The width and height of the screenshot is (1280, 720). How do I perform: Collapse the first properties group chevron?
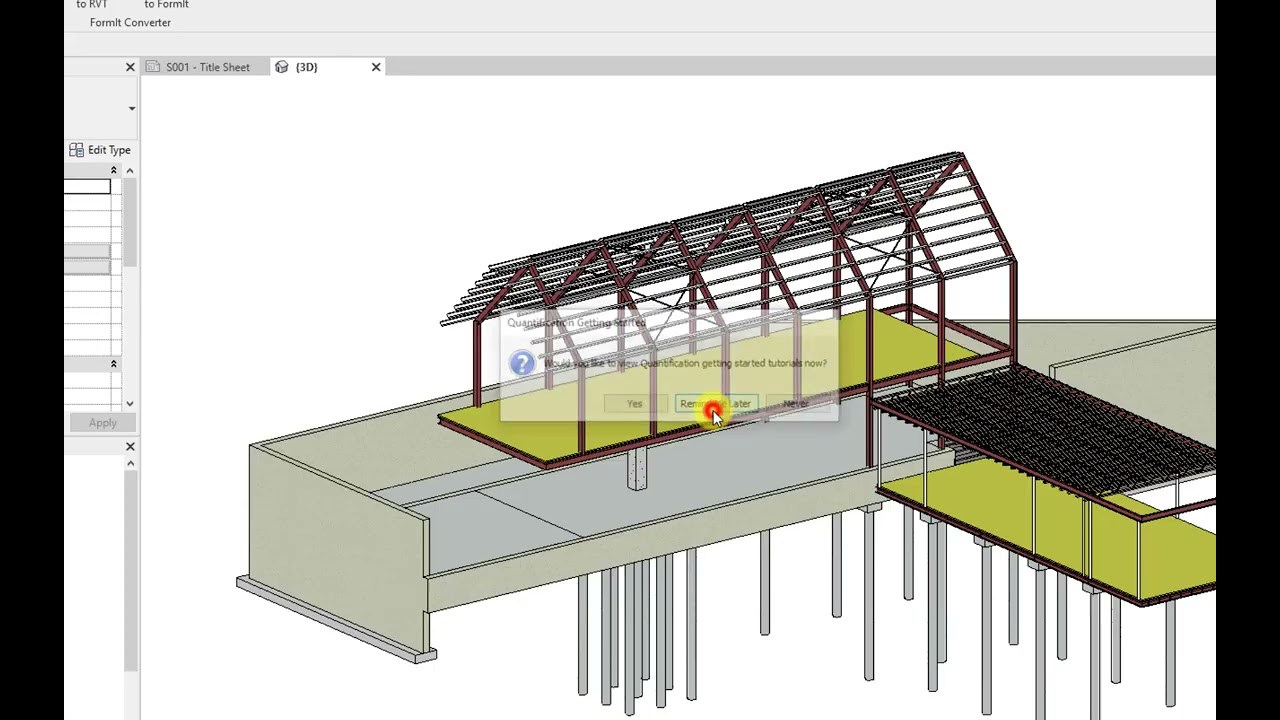tap(113, 171)
